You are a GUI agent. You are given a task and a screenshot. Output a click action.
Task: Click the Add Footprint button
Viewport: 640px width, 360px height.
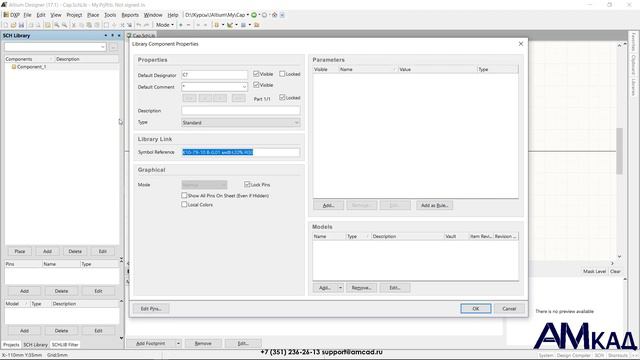[151, 343]
